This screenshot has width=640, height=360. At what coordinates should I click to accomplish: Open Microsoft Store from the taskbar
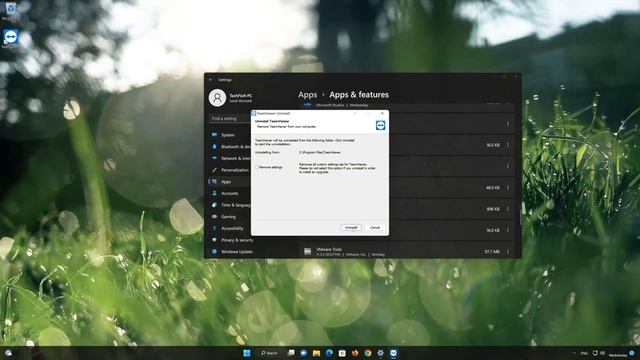click(342, 353)
